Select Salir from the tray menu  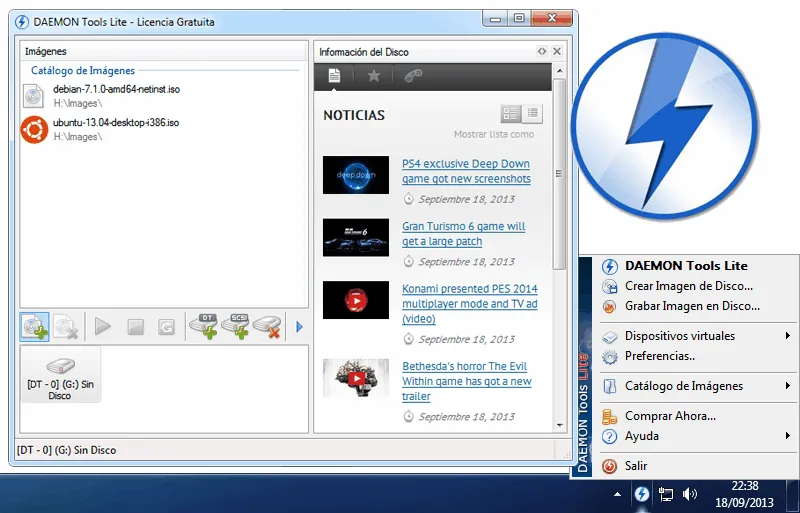[x=636, y=466]
